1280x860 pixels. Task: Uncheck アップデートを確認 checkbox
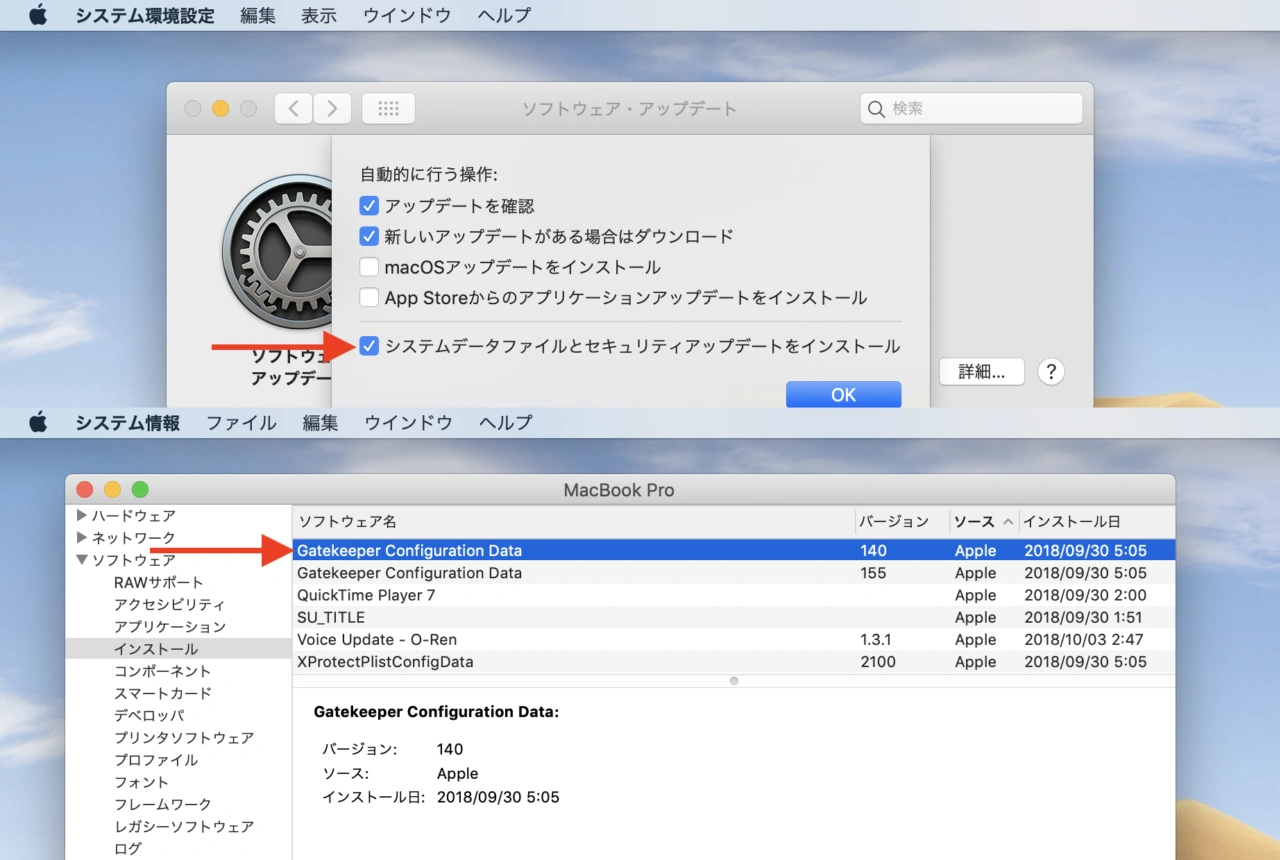pyautogui.click(x=369, y=206)
